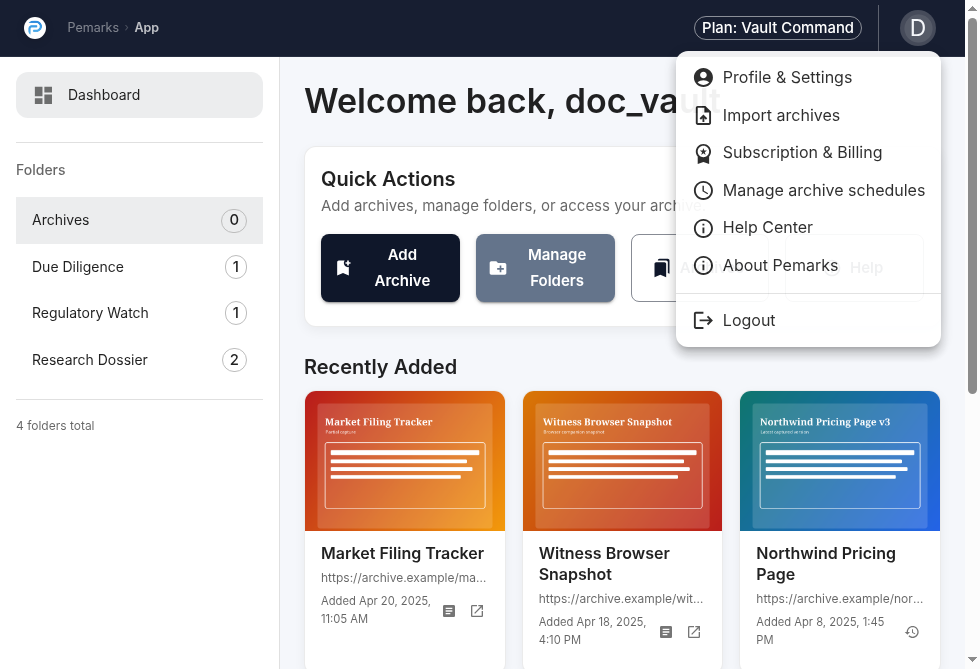Open Market Filing Tracker thumbnail
This screenshot has width=980, height=669.
coord(405,461)
